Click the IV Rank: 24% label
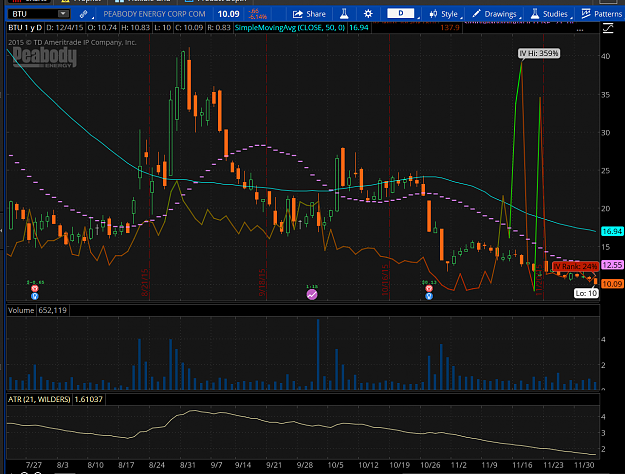Viewport: 625px width, 474px height. click(x=575, y=266)
